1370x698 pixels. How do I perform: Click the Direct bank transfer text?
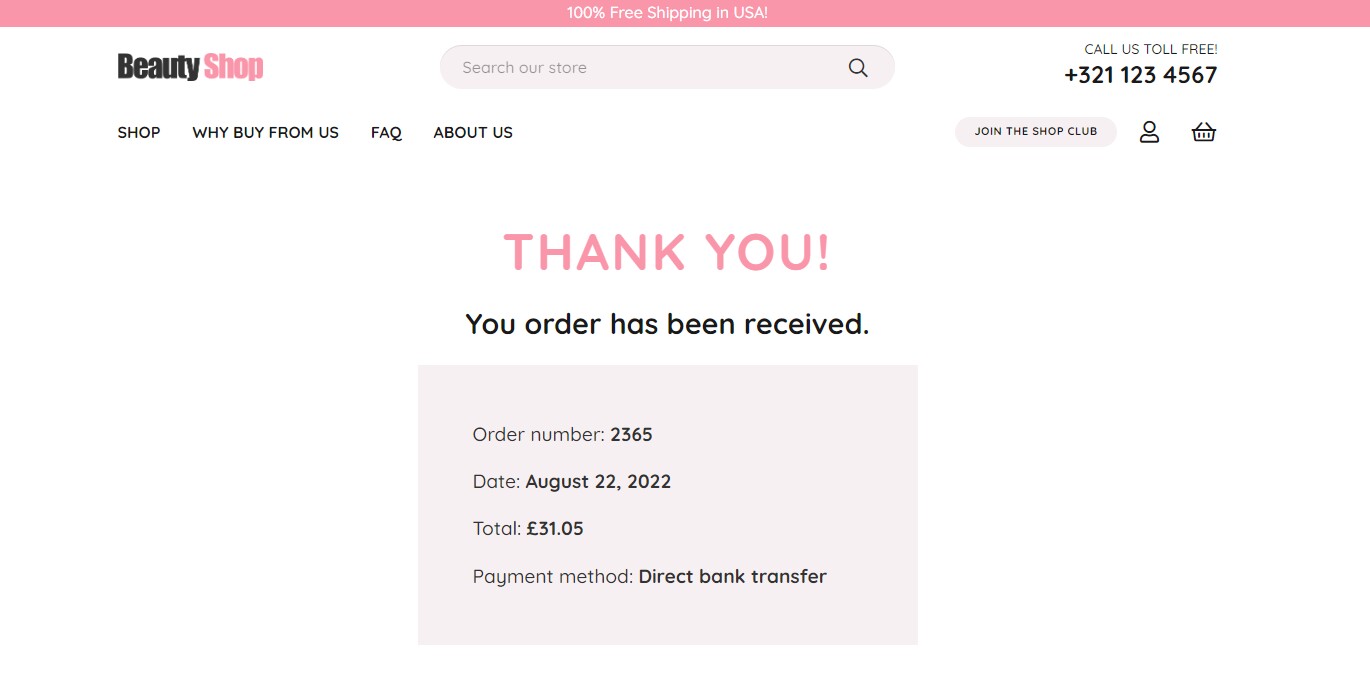tap(733, 576)
